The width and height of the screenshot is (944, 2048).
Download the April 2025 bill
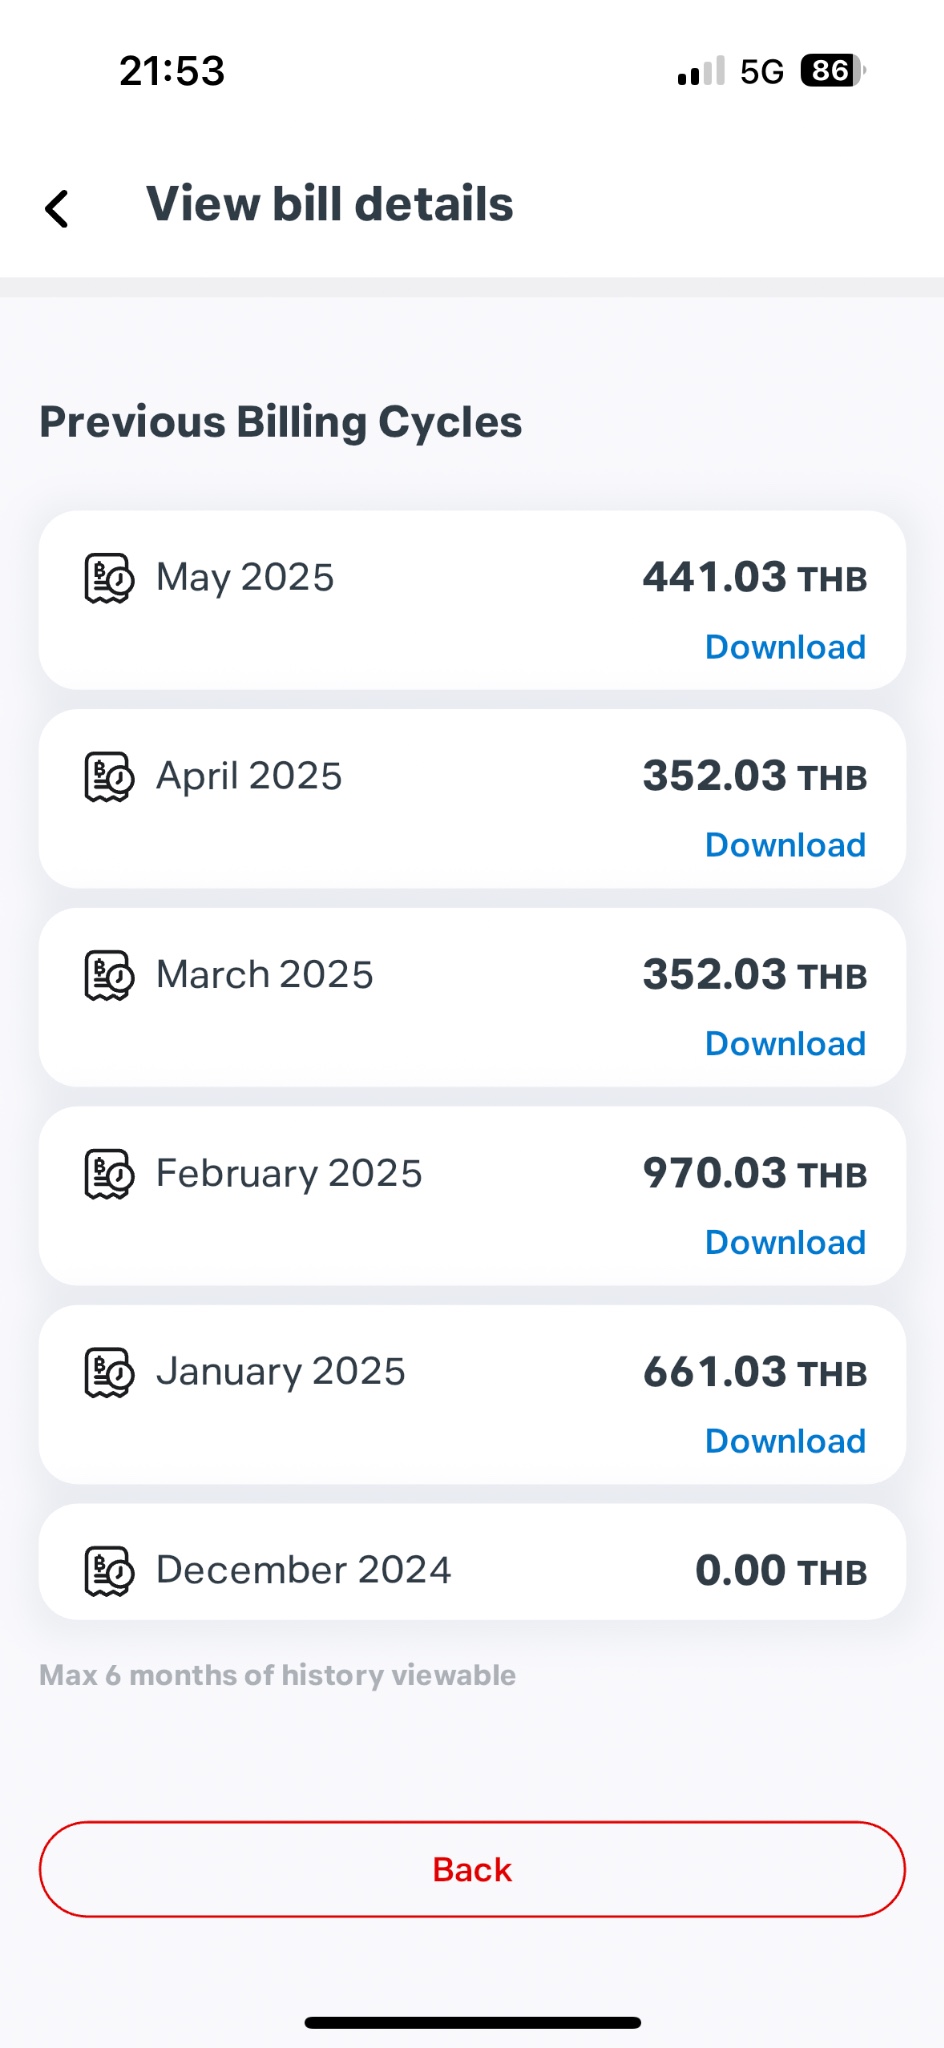tap(785, 845)
